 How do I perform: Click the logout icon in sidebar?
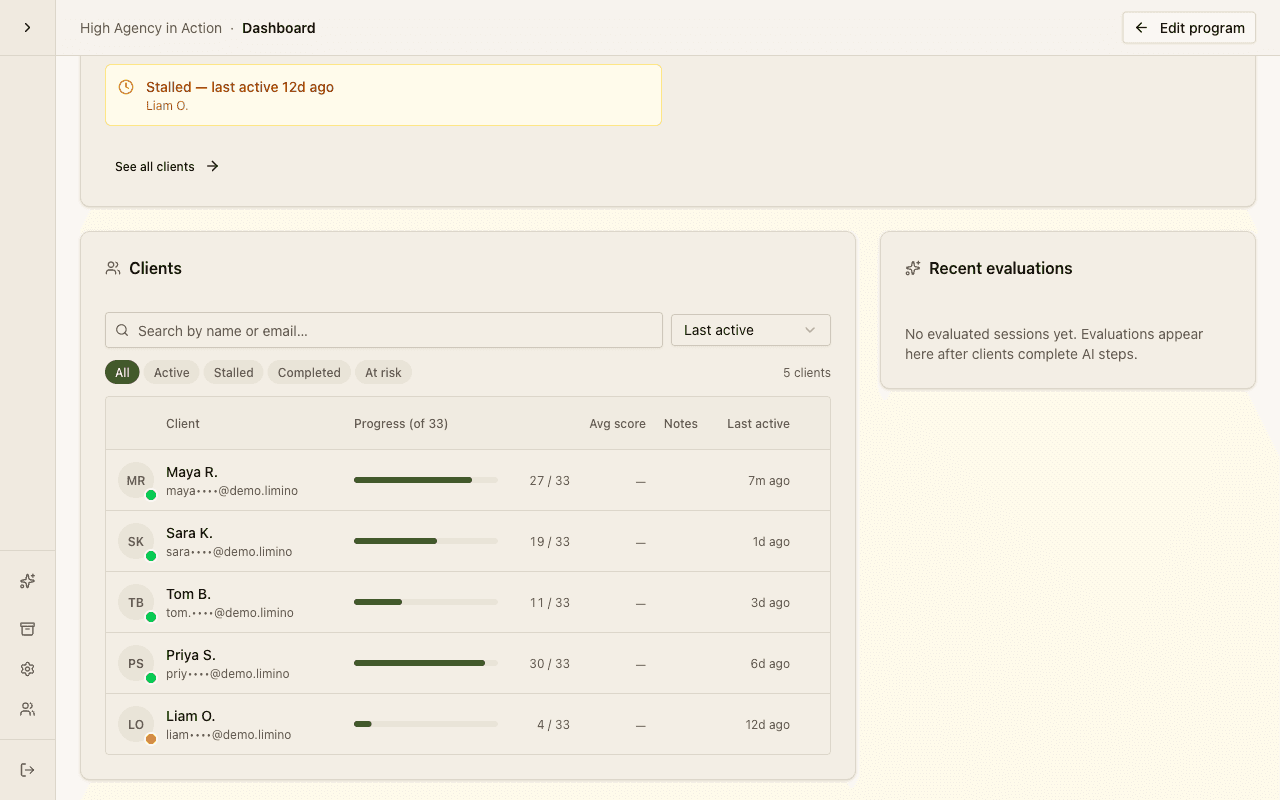[x=28, y=770]
